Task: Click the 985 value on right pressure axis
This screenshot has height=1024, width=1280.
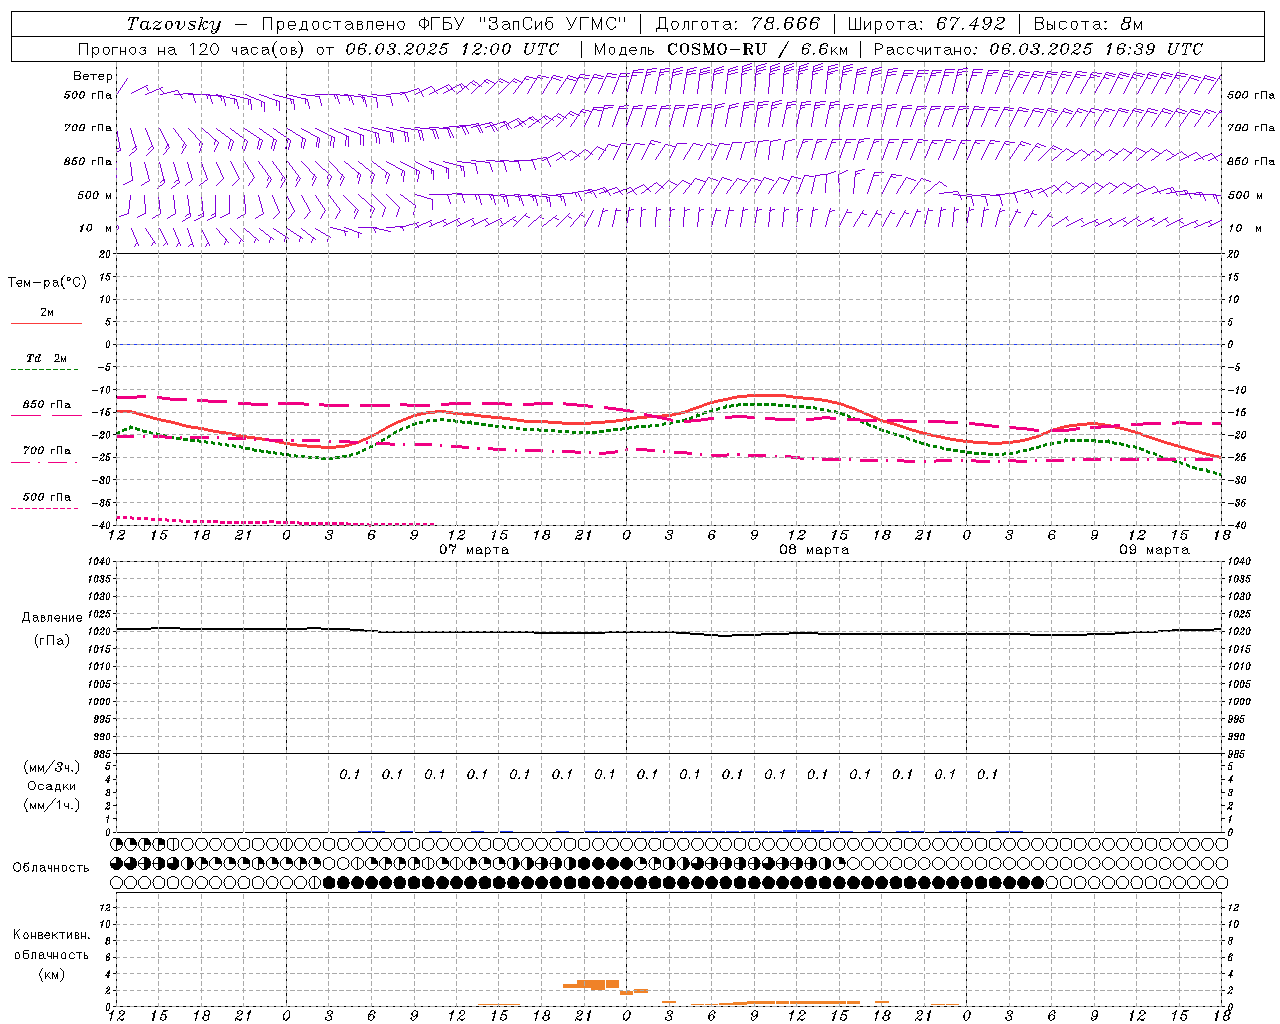Action: tap(1238, 754)
